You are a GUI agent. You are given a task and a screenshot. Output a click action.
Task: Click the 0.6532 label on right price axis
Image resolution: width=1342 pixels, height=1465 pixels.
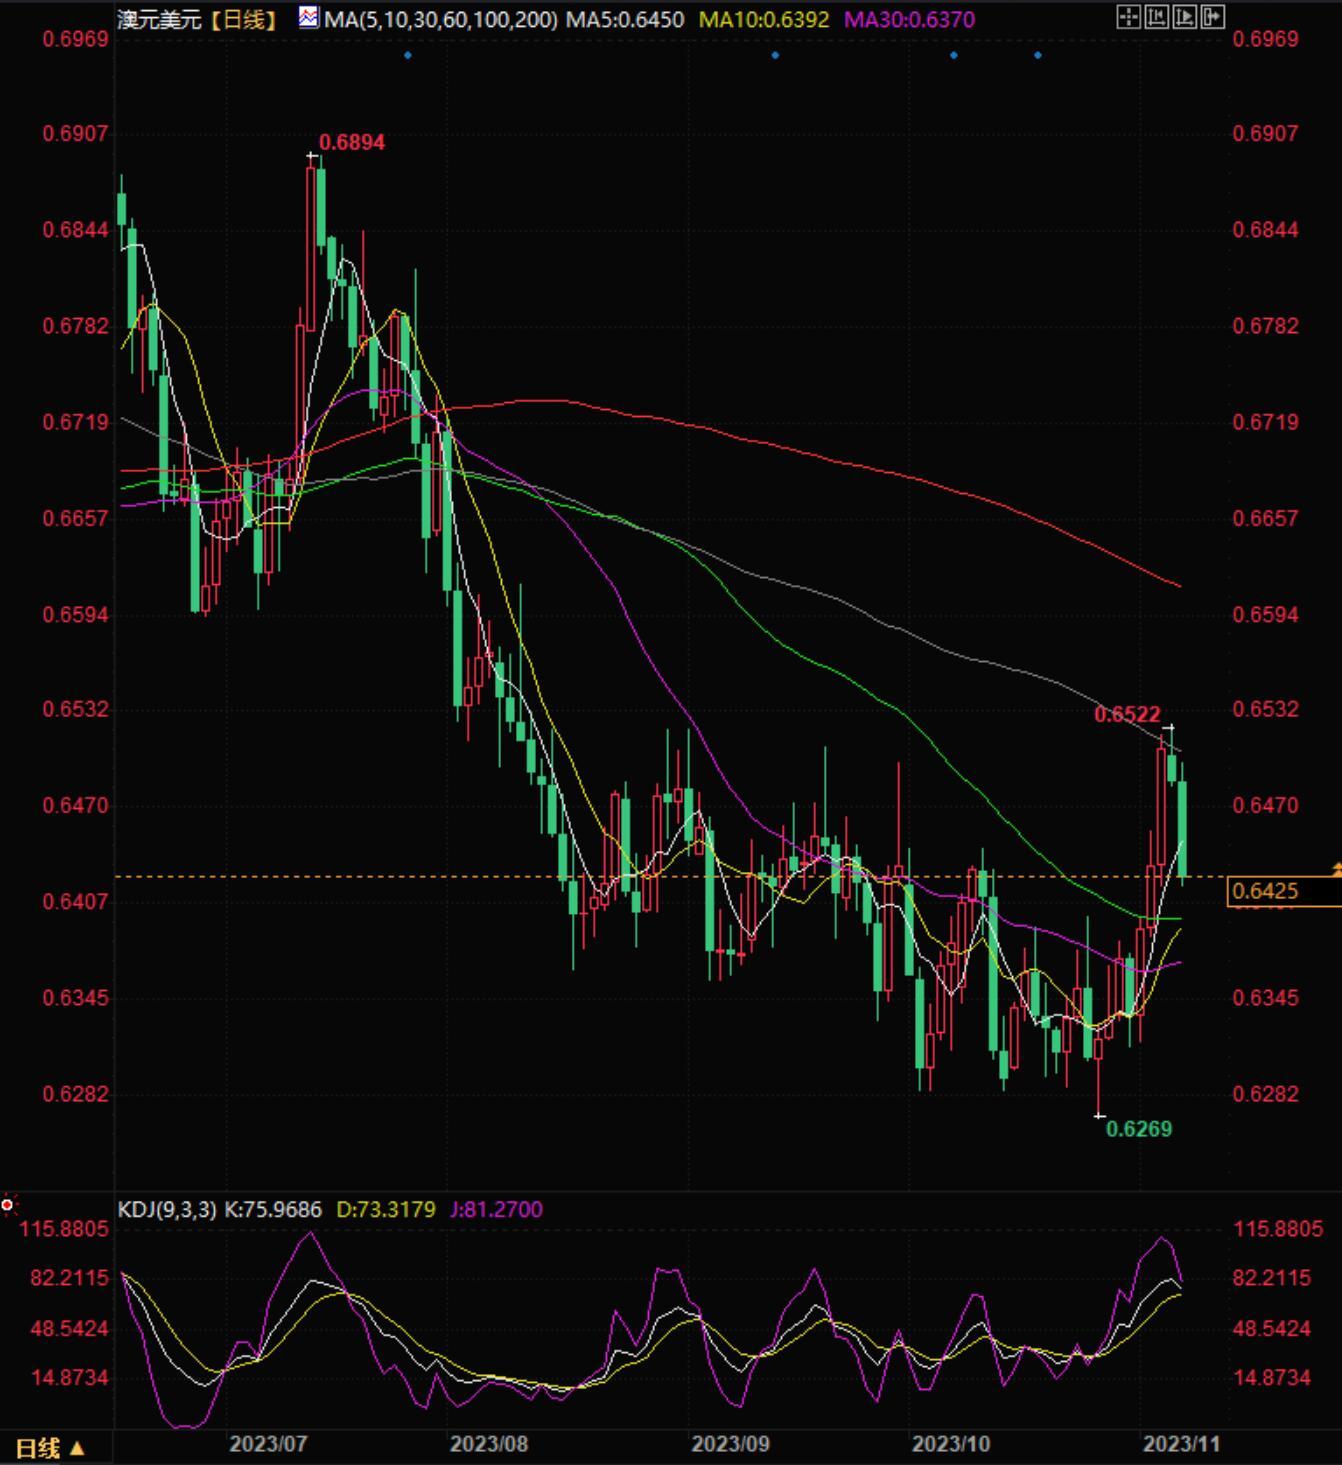(1265, 709)
